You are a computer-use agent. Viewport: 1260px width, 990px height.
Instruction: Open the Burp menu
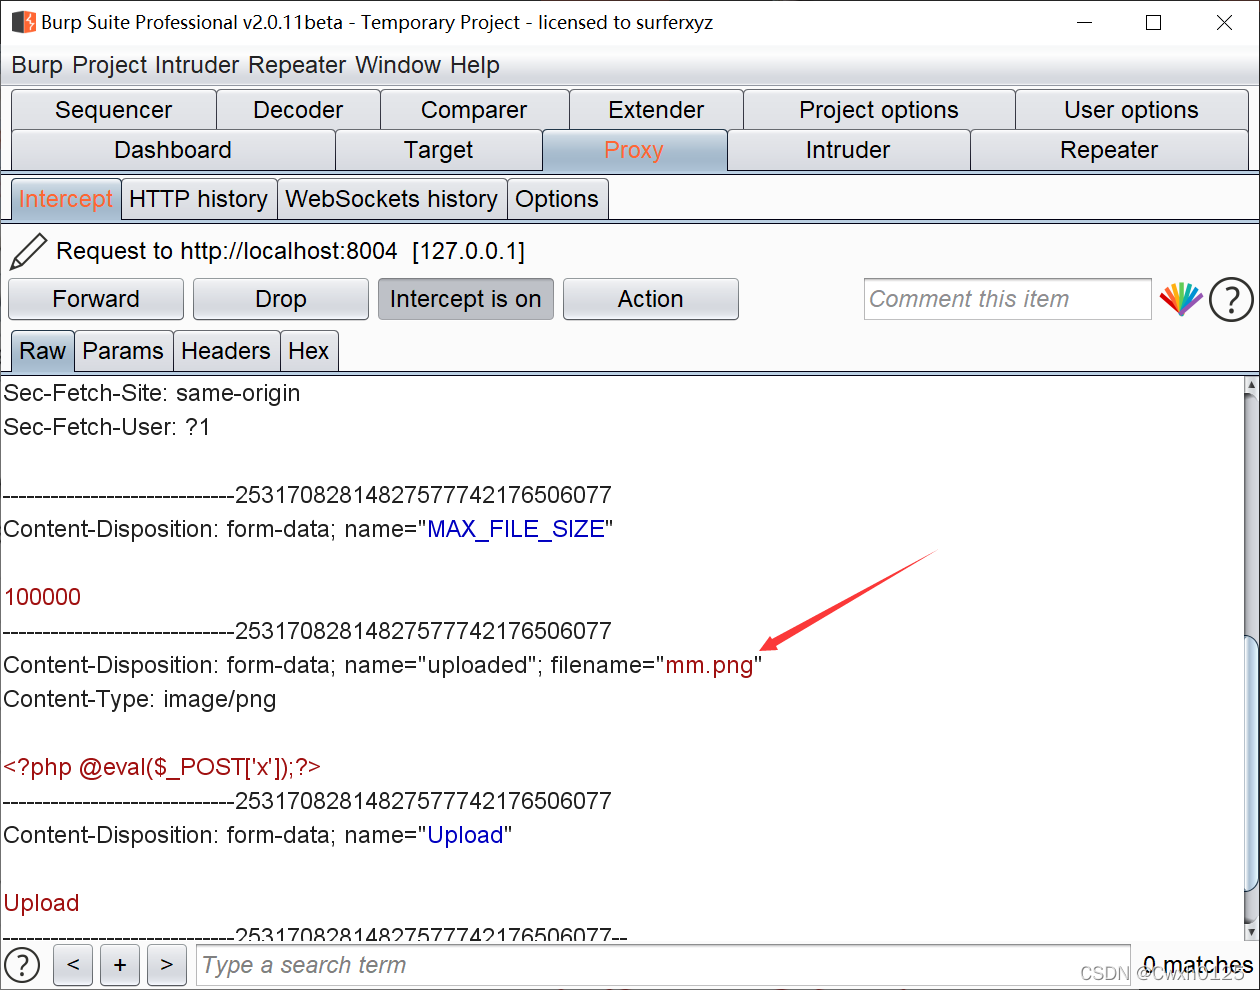click(x=37, y=65)
